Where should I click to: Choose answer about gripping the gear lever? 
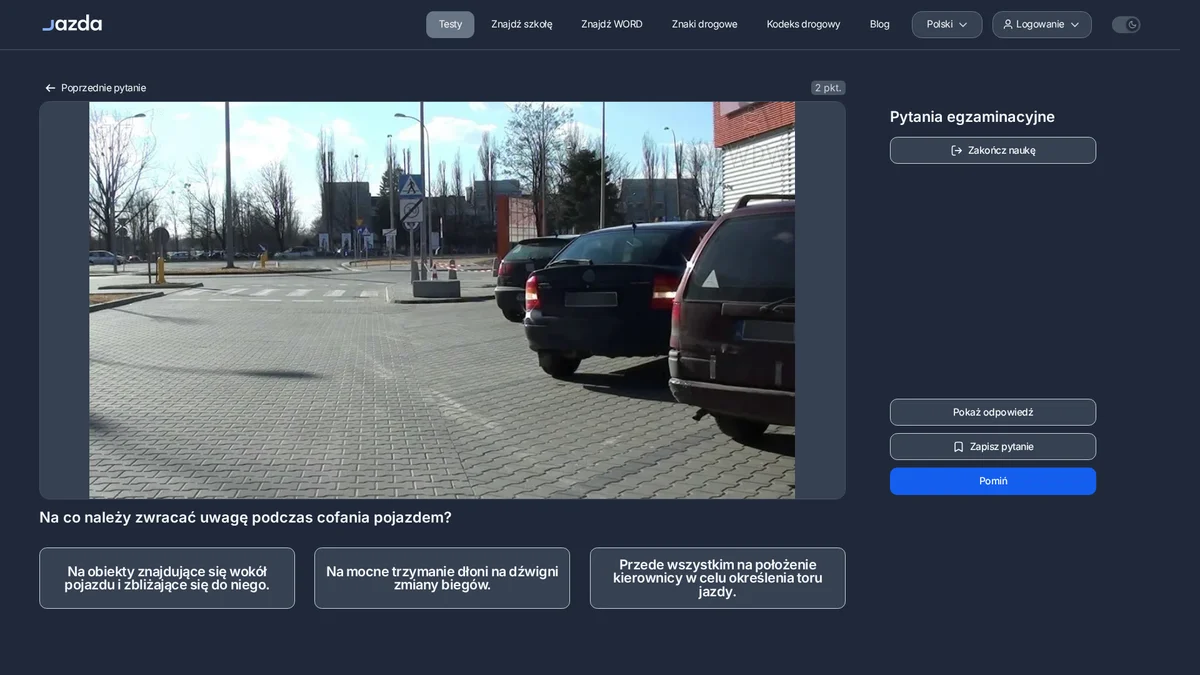point(442,578)
